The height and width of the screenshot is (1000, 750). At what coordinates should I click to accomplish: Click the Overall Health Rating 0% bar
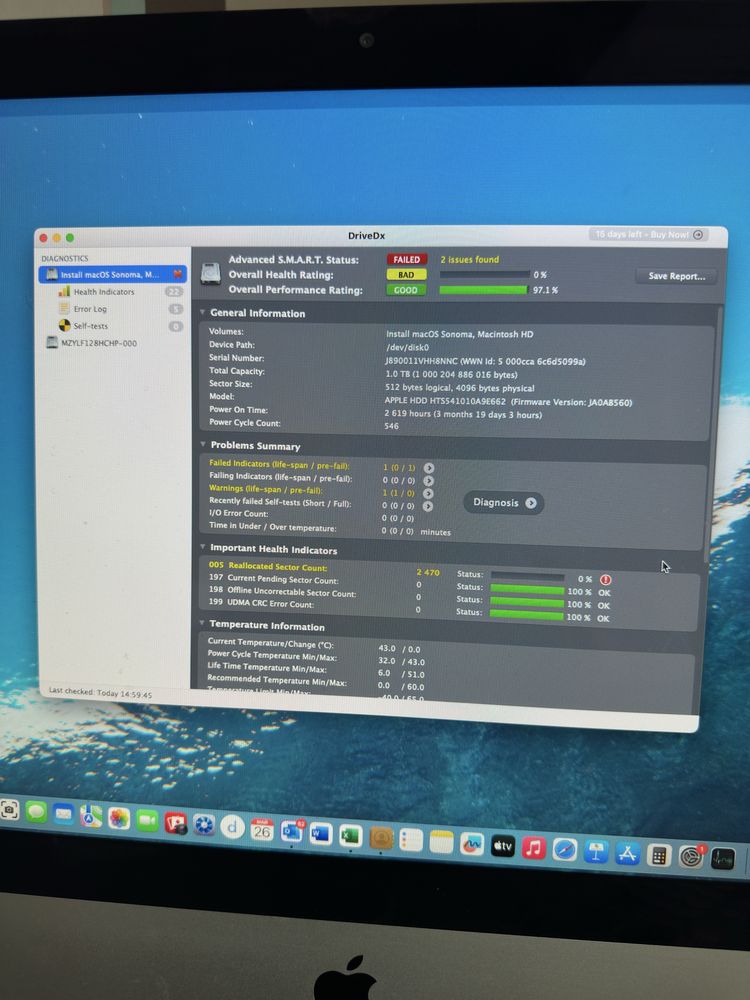(484, 275)
